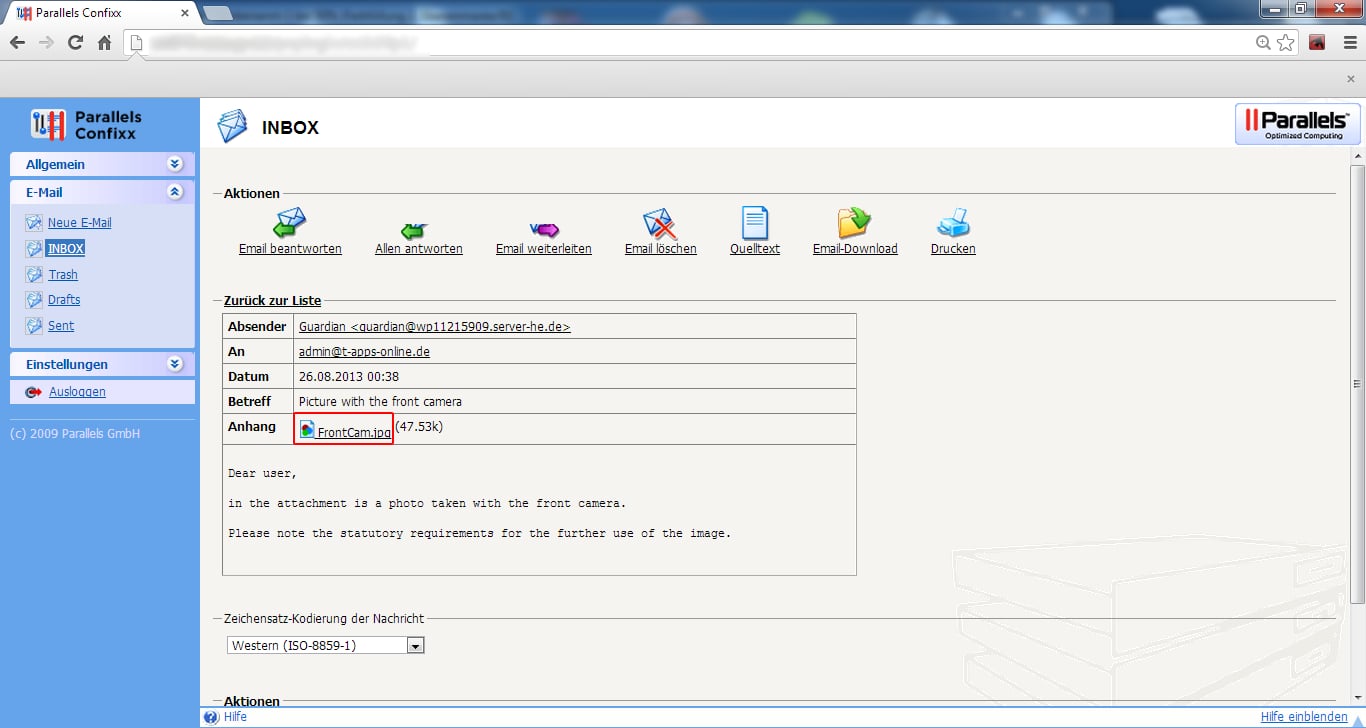Reload the page with the refresh icon

pos(75,42)
